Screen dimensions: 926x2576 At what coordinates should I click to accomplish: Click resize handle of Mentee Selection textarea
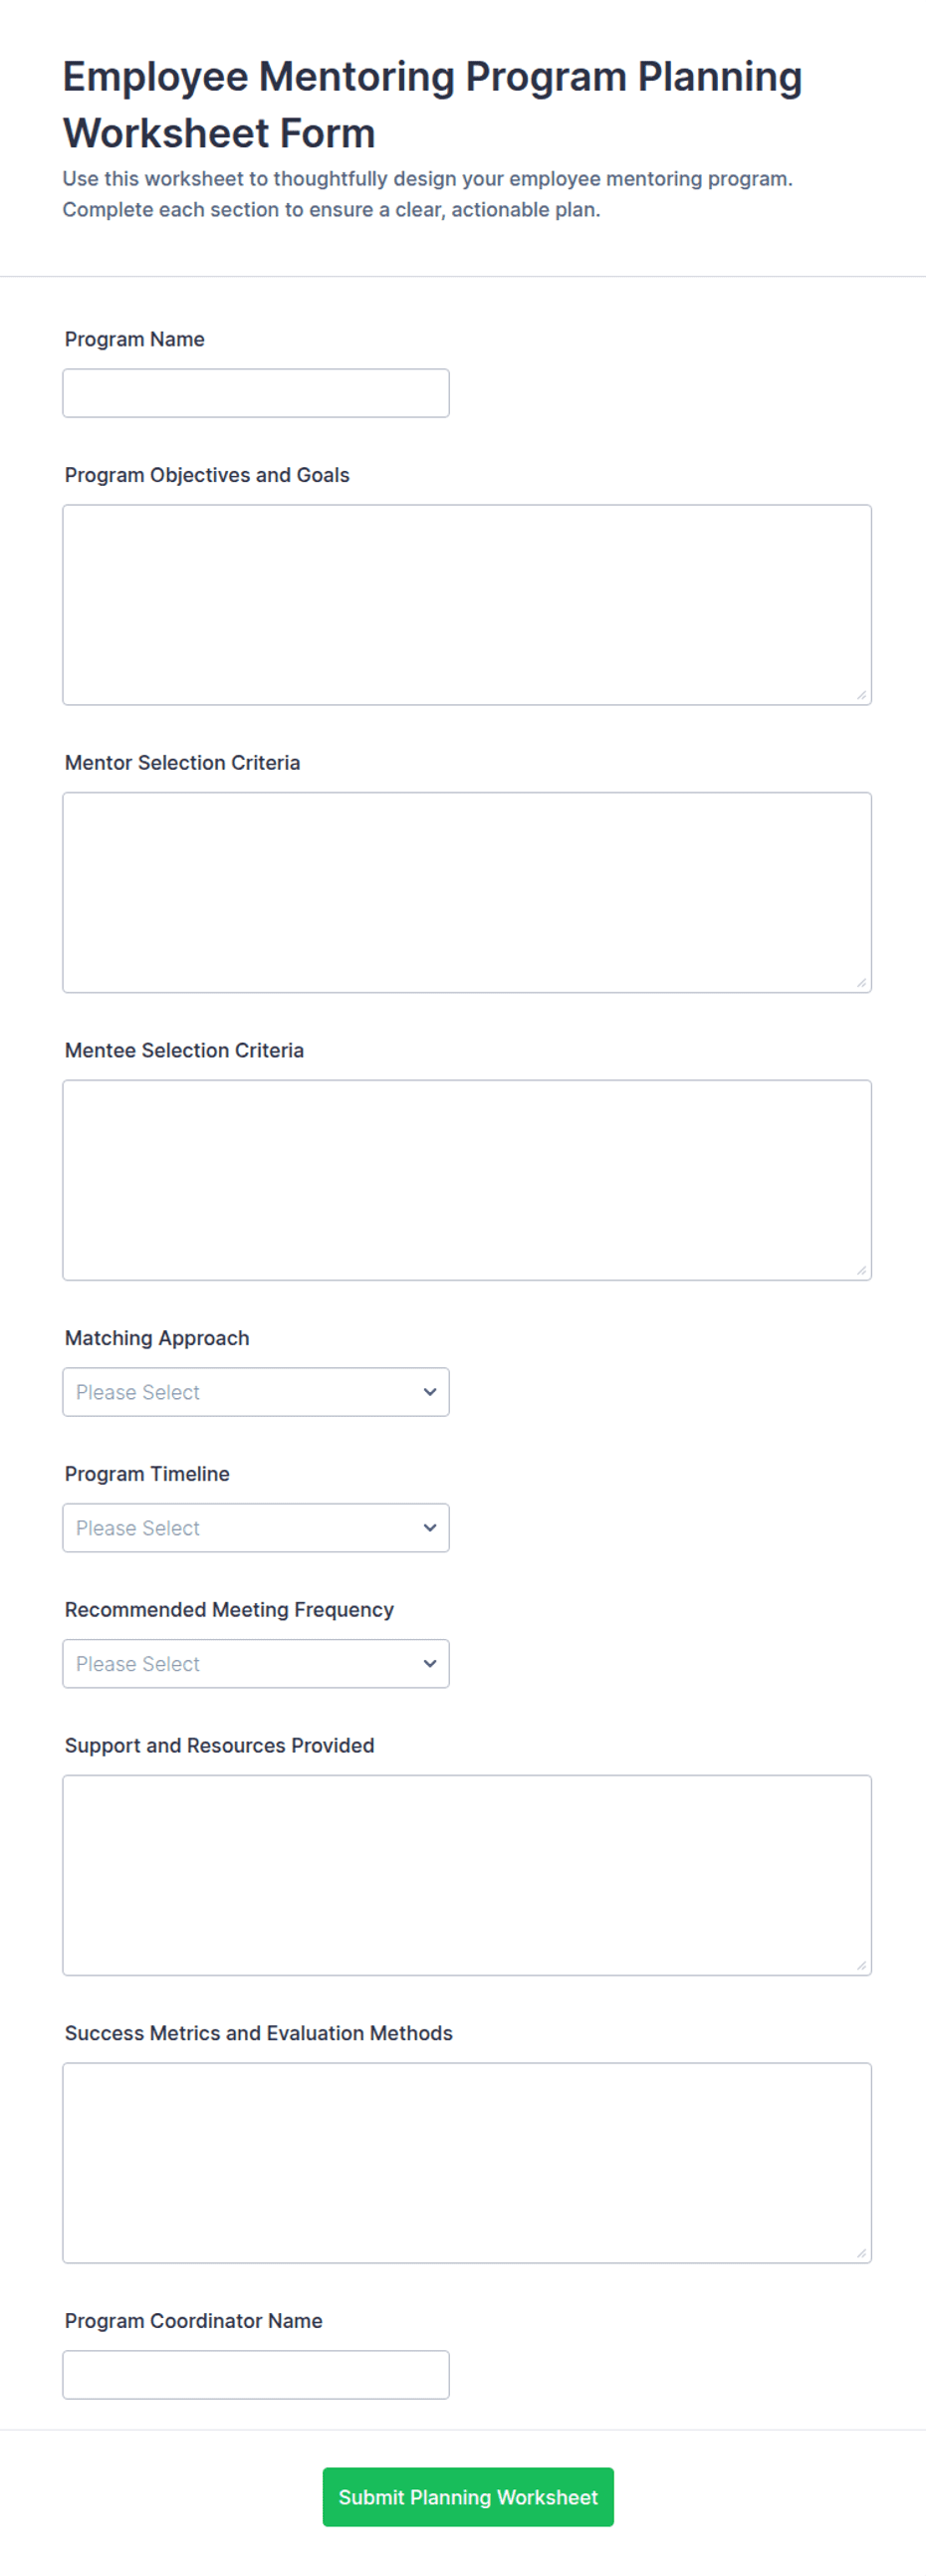coord(862,1272)
